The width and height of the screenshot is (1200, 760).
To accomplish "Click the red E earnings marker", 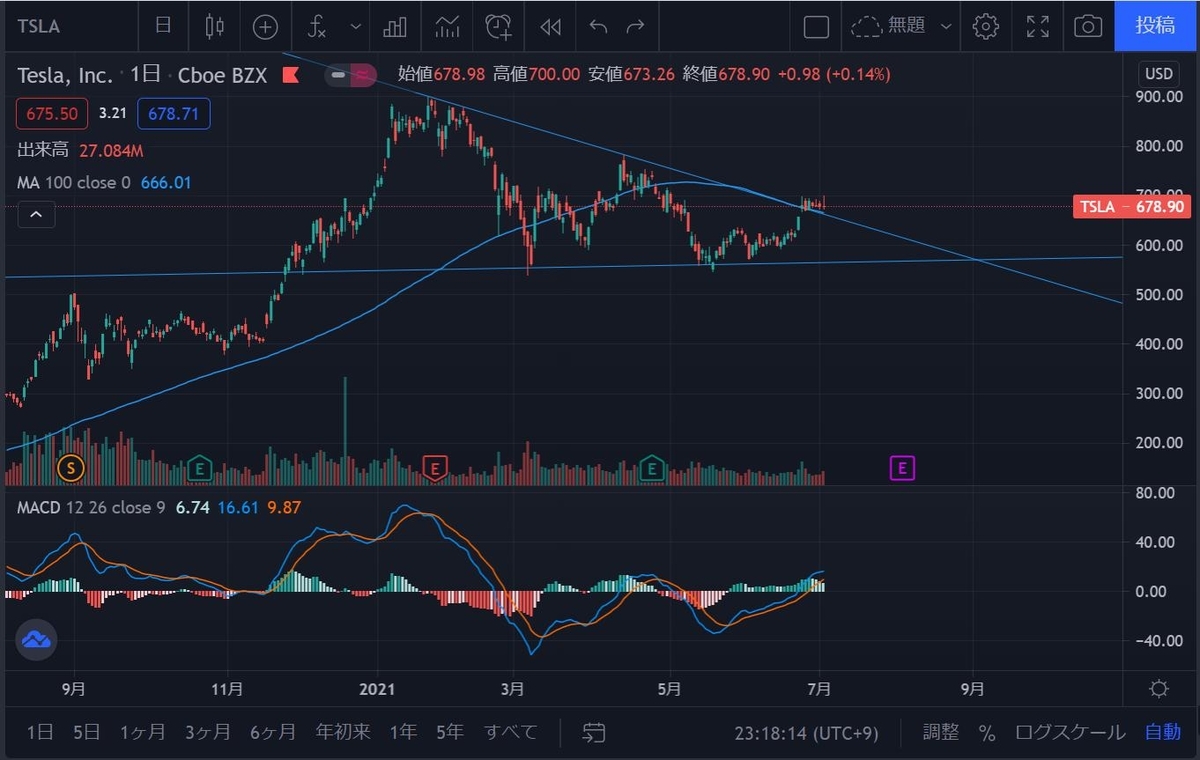I will [434, 467].
